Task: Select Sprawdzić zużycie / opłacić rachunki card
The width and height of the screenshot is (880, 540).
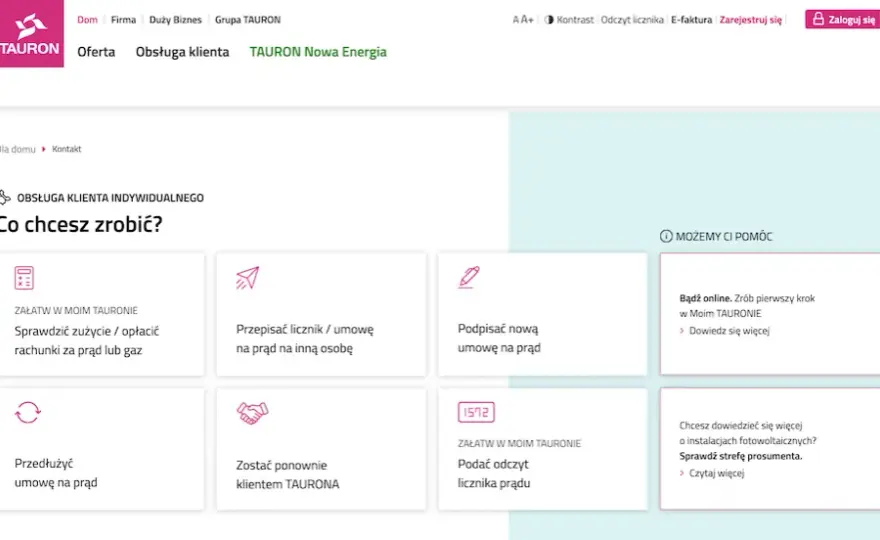Action: 102,314
